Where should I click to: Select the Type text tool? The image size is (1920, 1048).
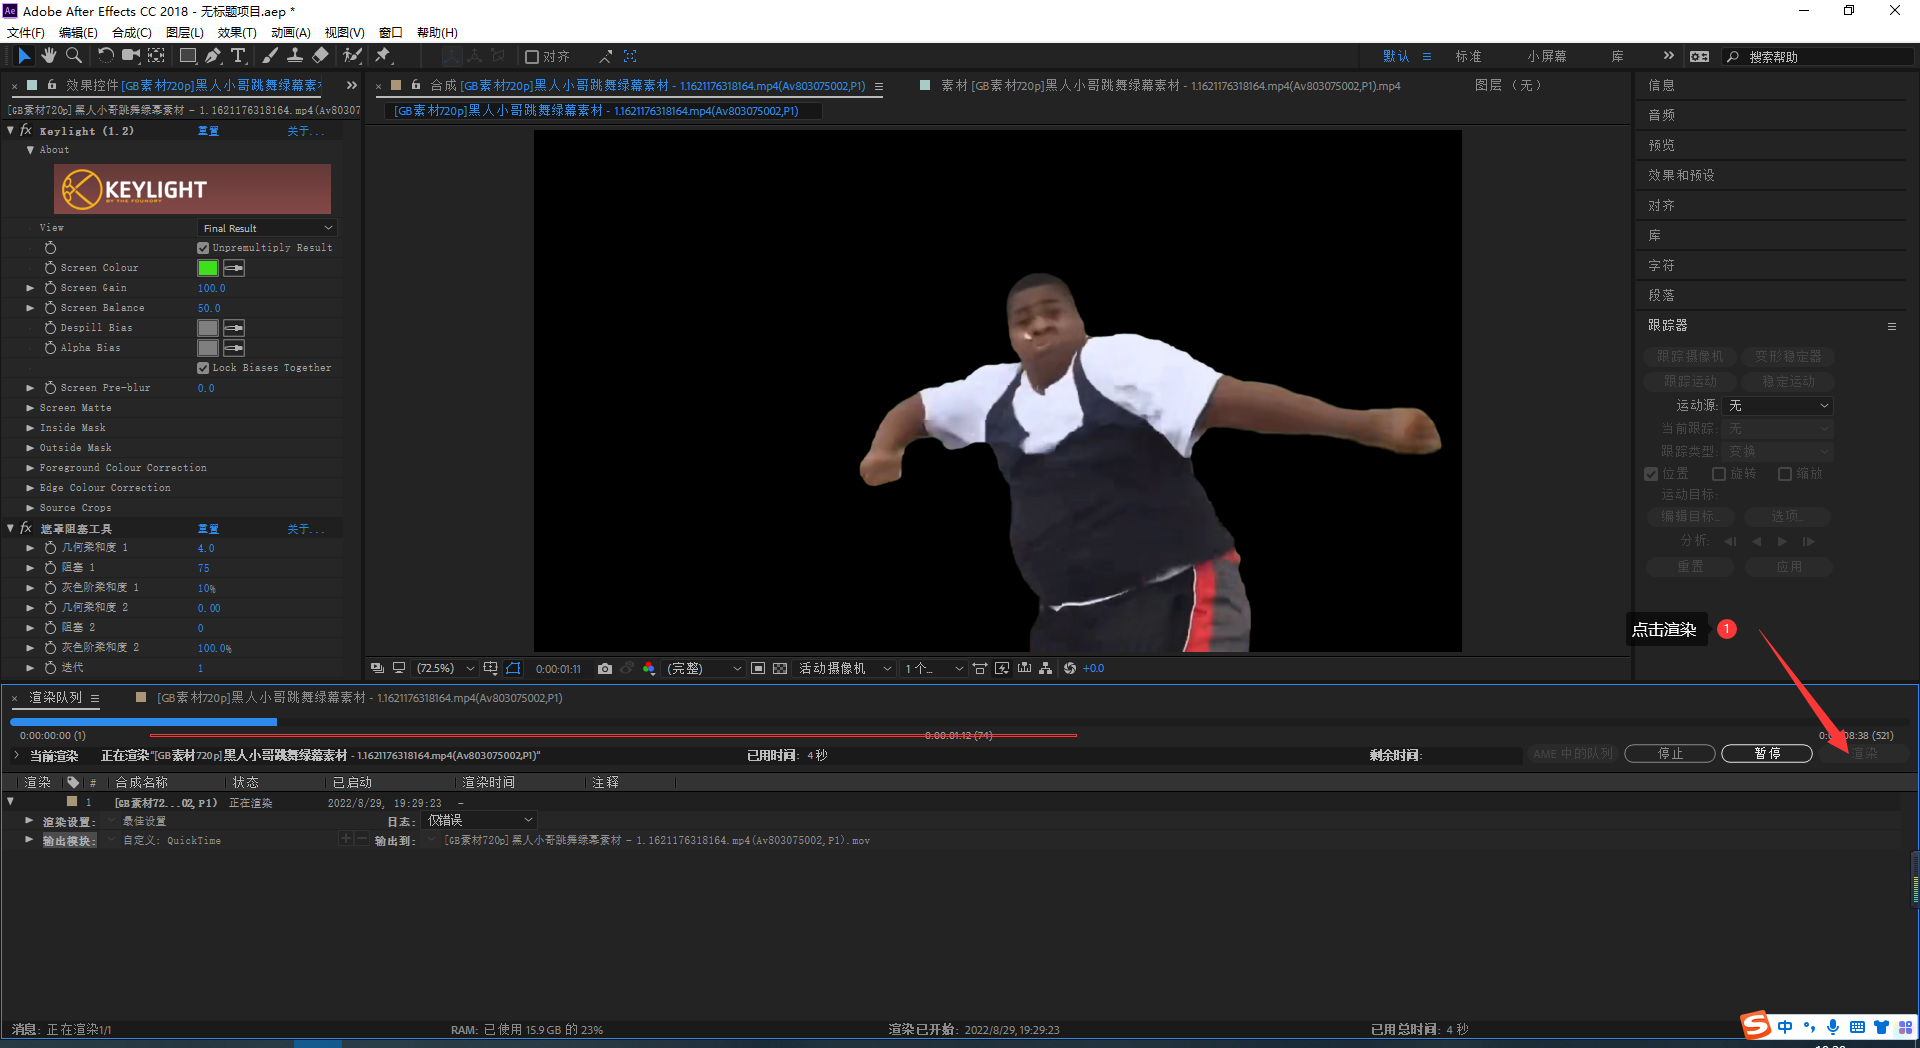238,56
